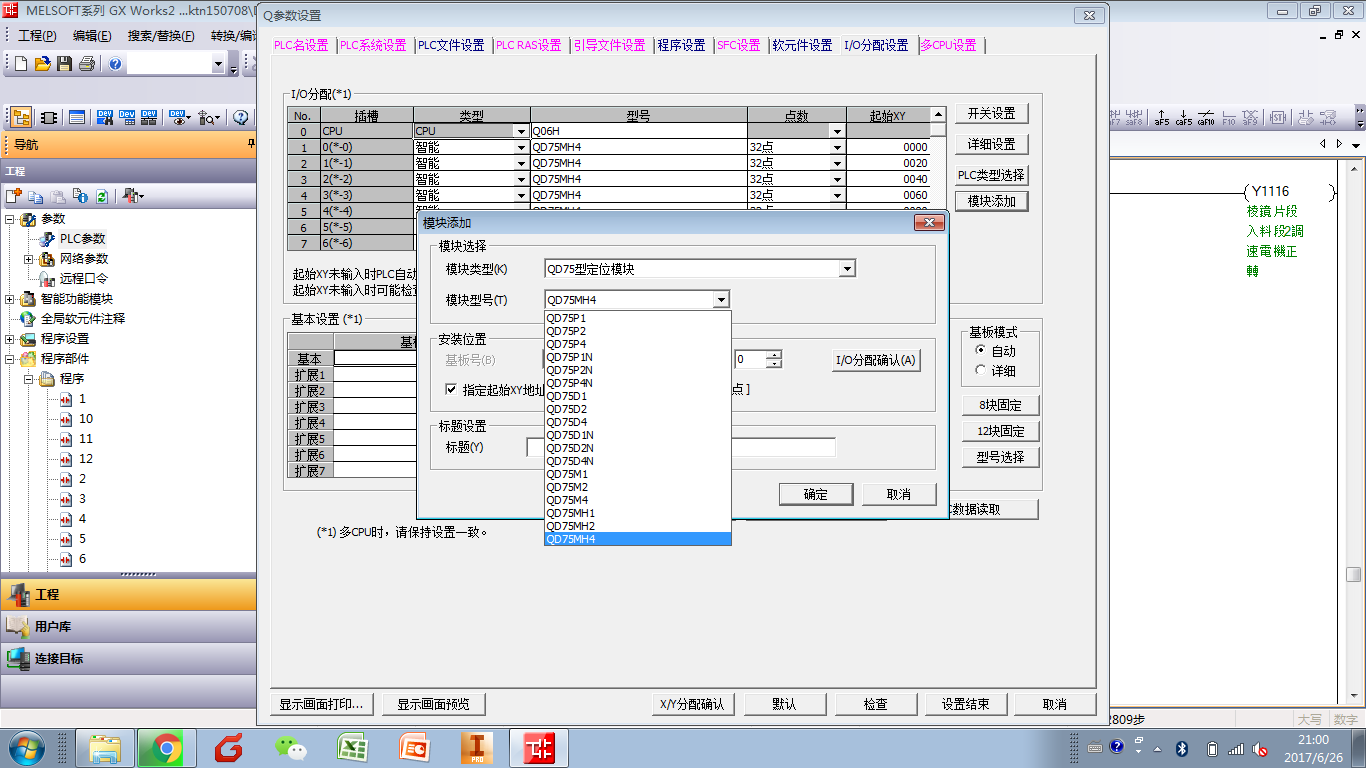Click the New project blank page icon
This screenshot has width=1366, height=768.
(x=21, y=64)
